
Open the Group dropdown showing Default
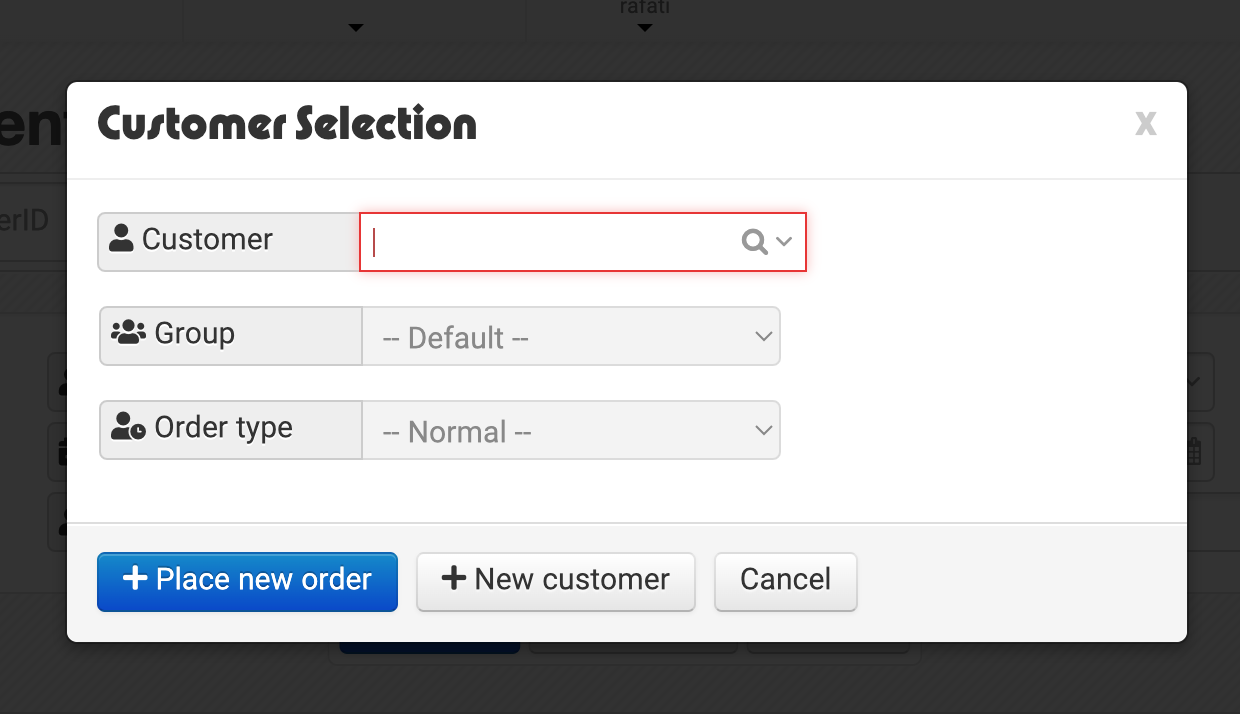pyautogui.click(x=571, y=336)
